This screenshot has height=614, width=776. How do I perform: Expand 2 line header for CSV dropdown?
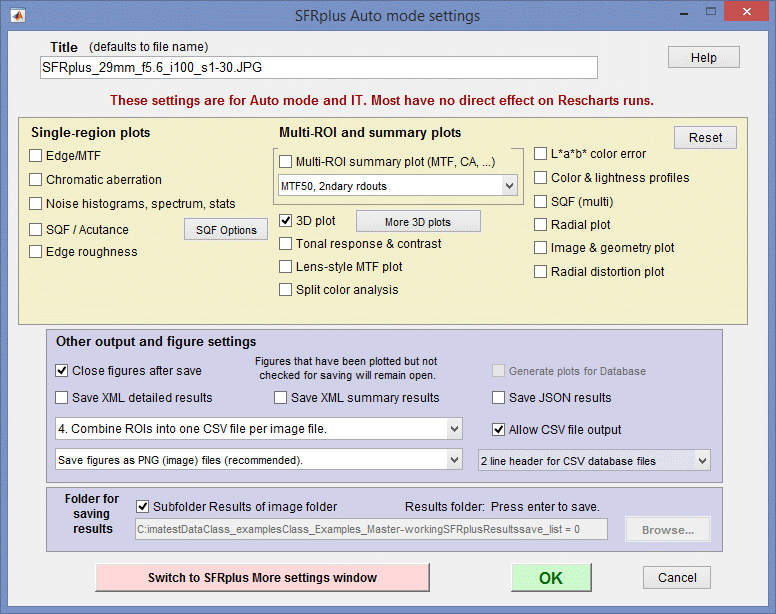(x=594, y=461)
